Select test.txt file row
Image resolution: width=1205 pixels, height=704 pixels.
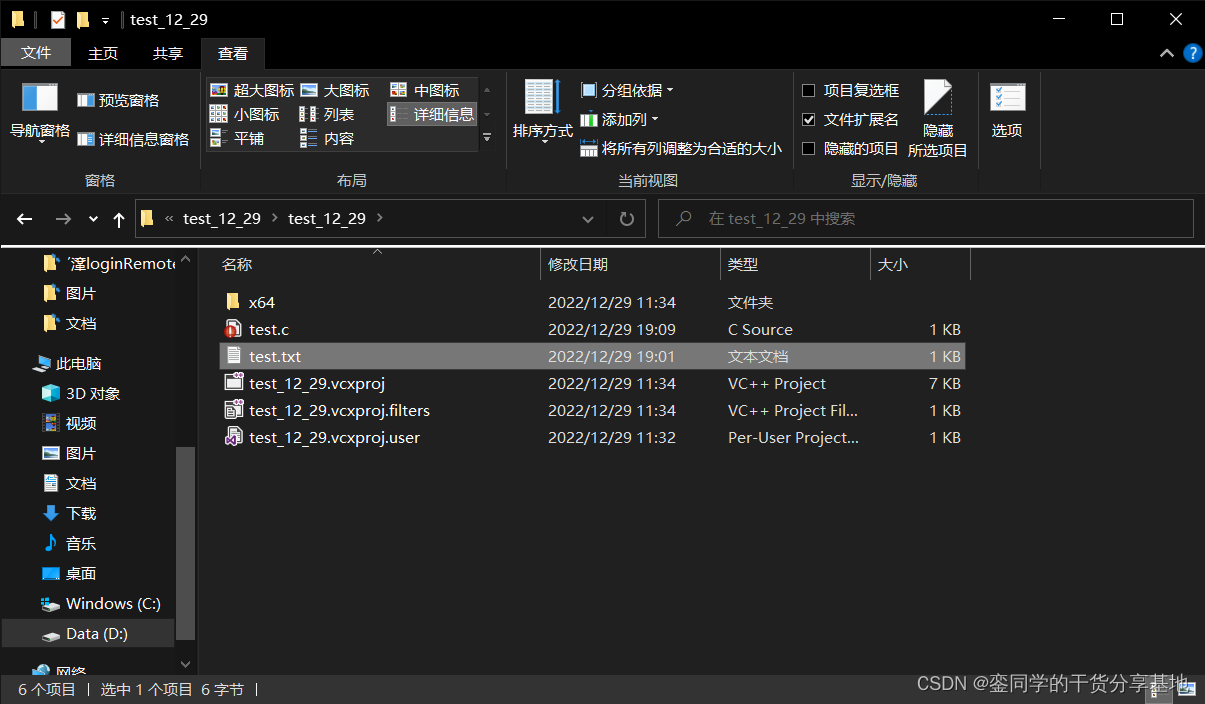click(x=592, y=356)
